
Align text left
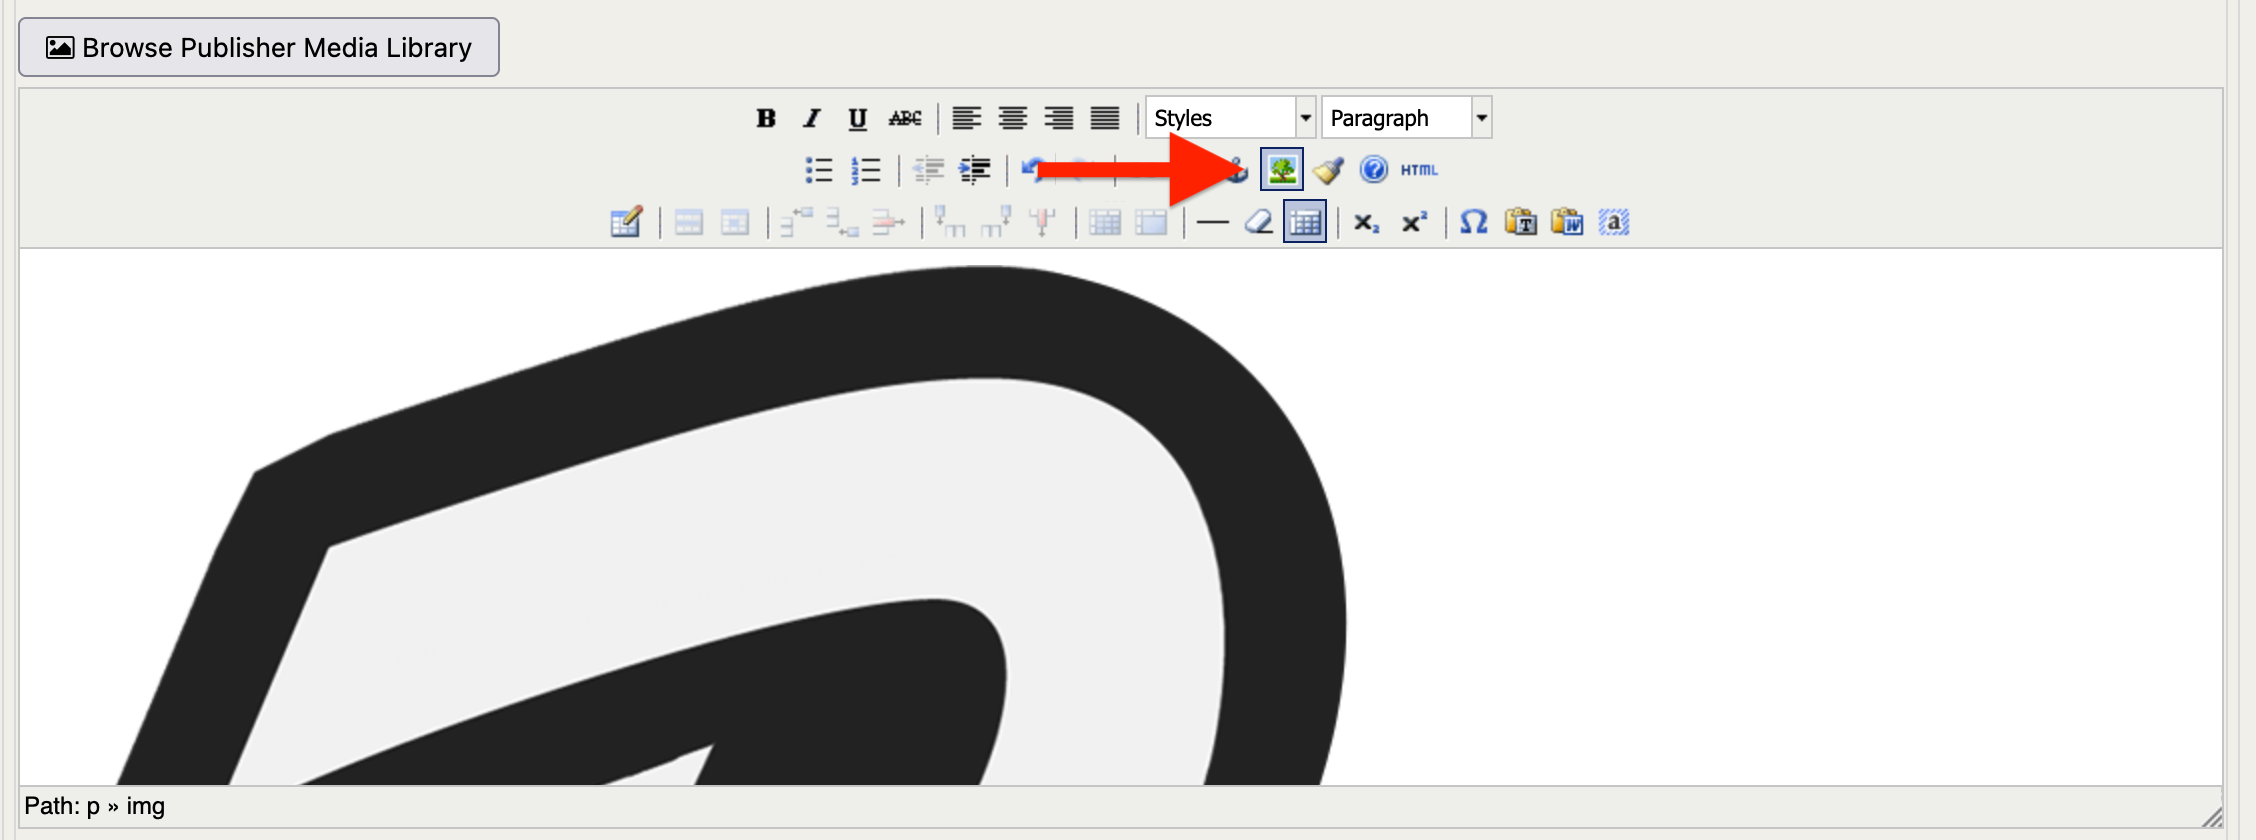967,118
